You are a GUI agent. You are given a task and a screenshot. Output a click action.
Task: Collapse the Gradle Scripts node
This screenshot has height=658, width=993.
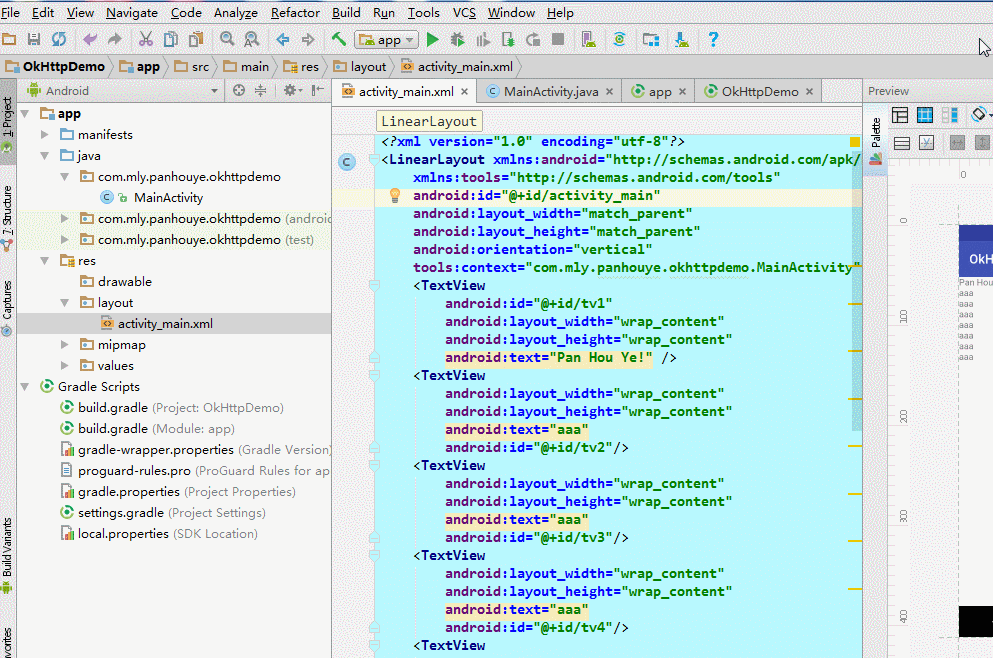coord(24,387)
